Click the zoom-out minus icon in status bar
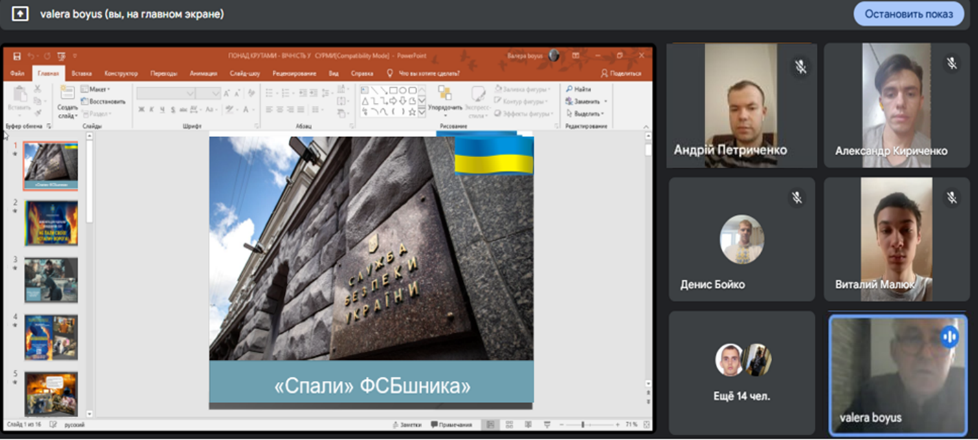 [563, 424]
